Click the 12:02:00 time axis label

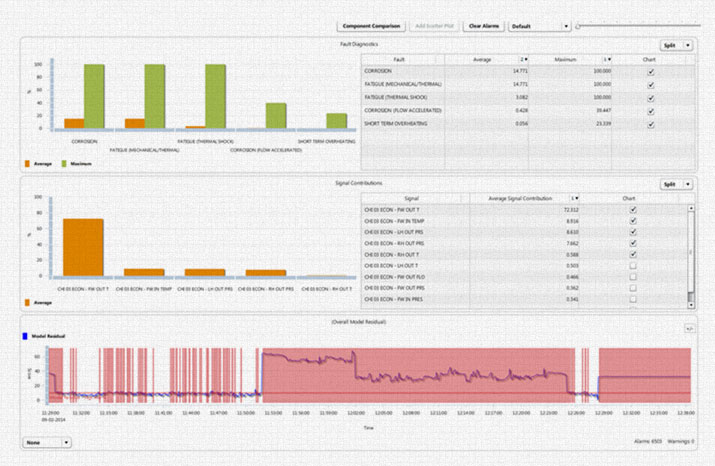coord(356,413)
